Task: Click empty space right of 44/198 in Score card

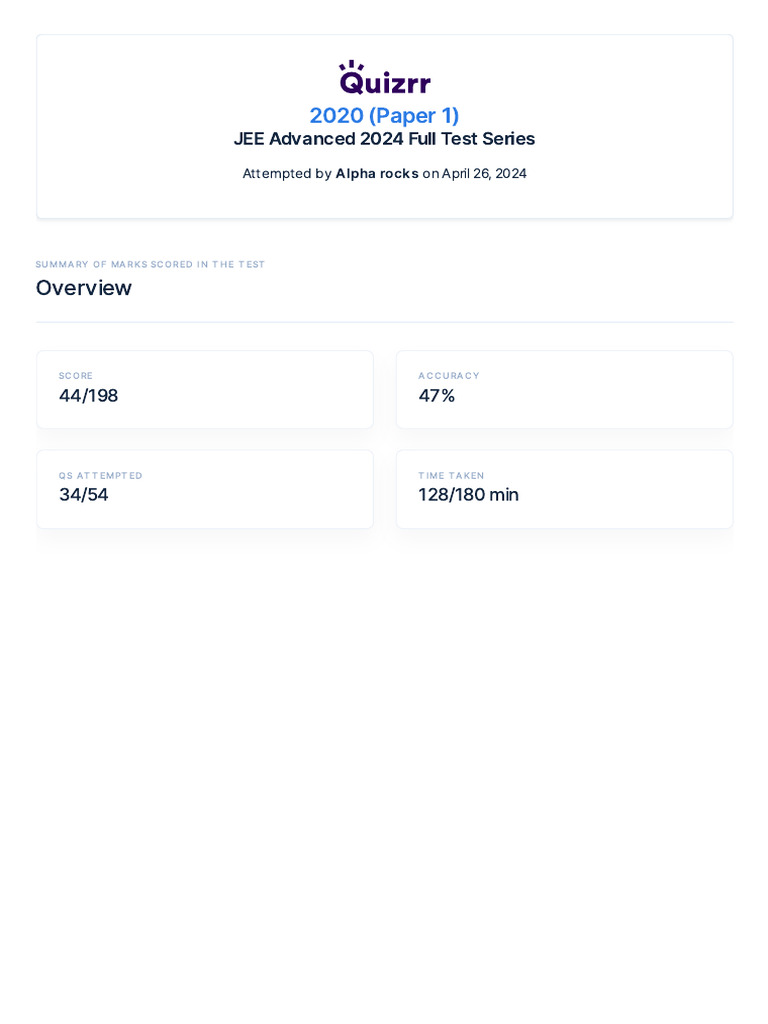Action: pyautogui.click(x=250, y=396)
